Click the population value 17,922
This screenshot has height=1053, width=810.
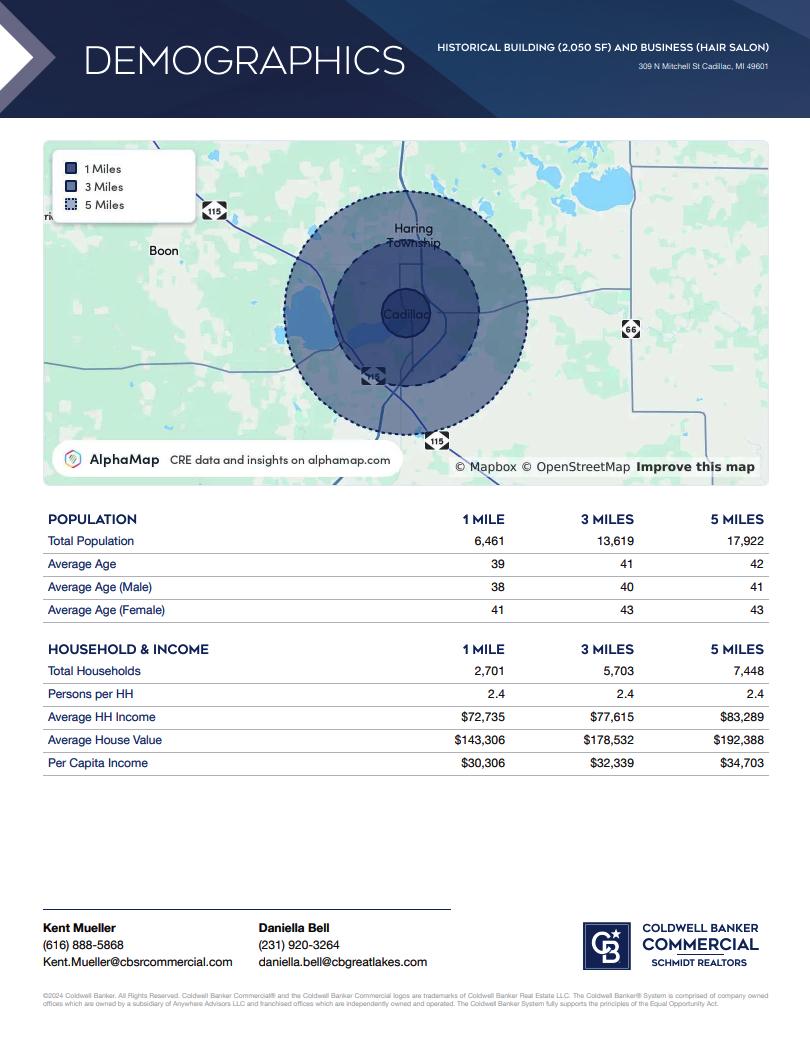click(x=745, y=541)
